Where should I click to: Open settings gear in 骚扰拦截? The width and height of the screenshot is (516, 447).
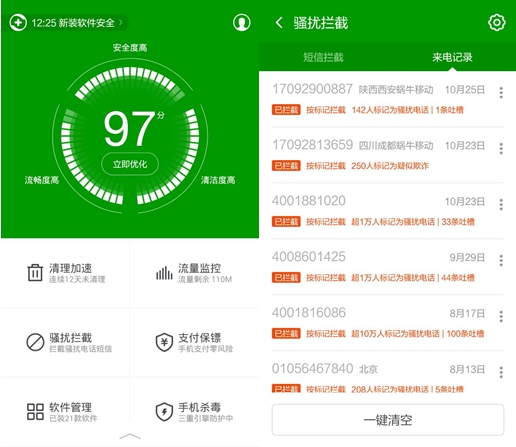pyautogui.click(x=497, y=23)
